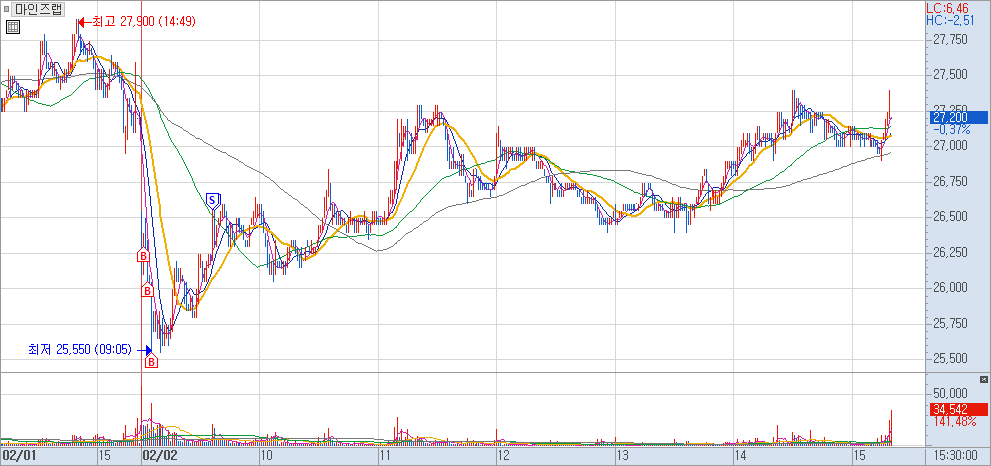The image size is (991, 466).
Task: Click the 25,750 price axis label
Action: [x=951, y=324]
